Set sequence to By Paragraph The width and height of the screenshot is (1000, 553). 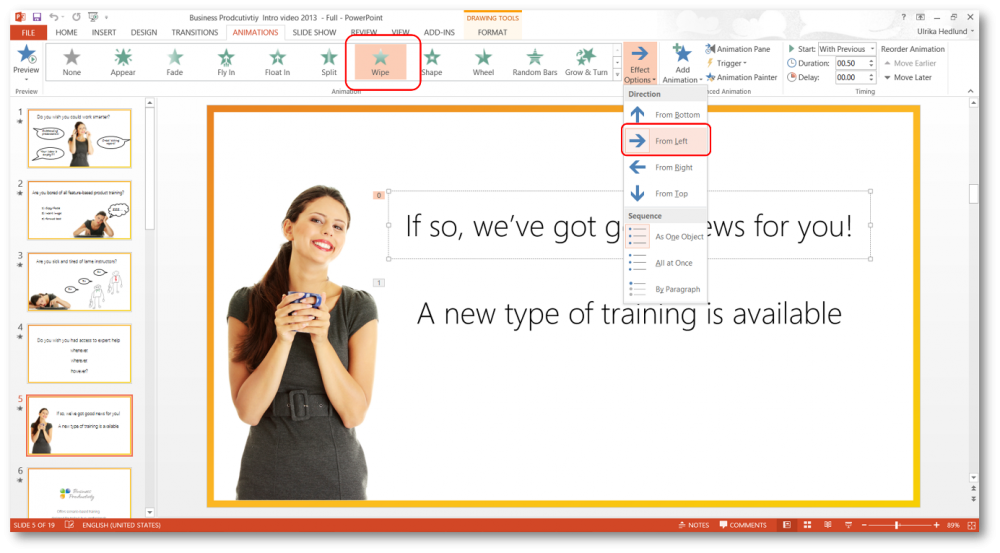point(666,289)
